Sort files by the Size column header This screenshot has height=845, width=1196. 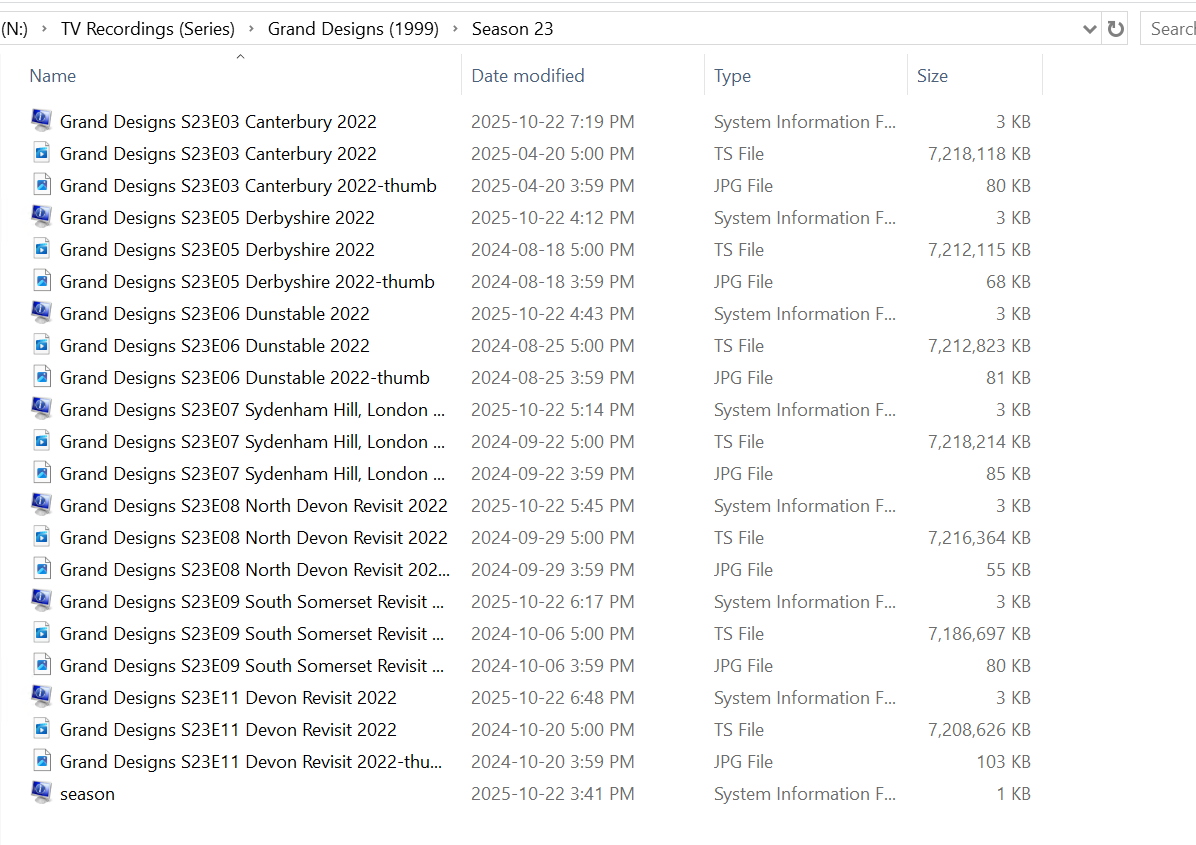click(932, 76)
